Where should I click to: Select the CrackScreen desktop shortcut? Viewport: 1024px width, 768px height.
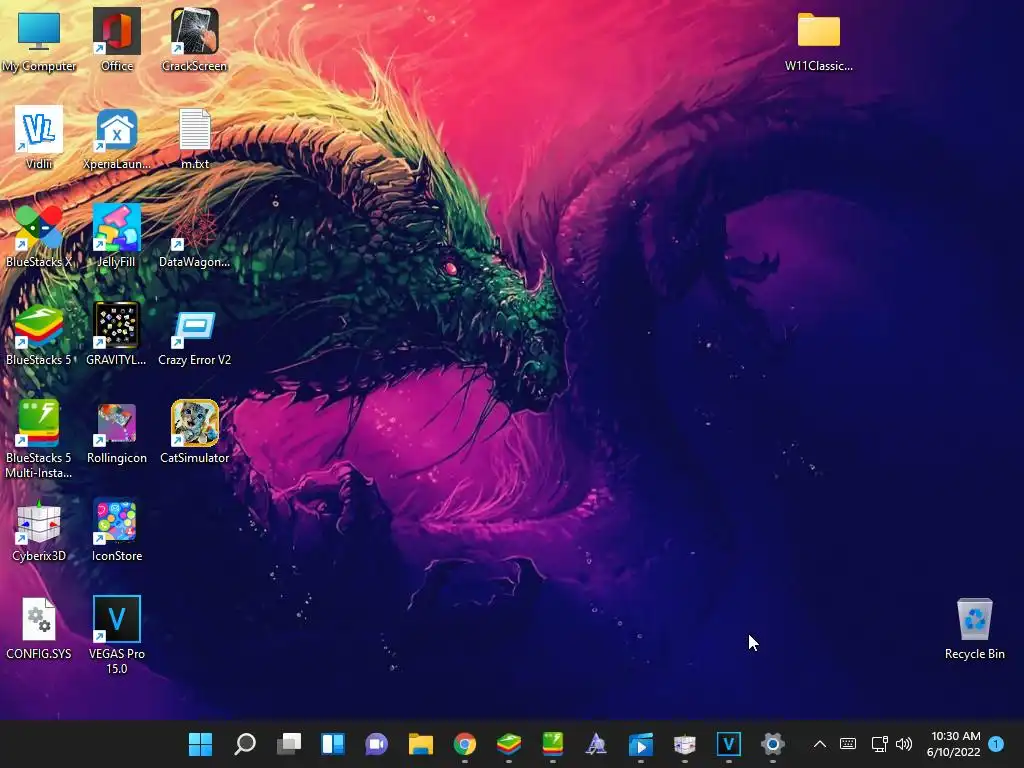194,40
